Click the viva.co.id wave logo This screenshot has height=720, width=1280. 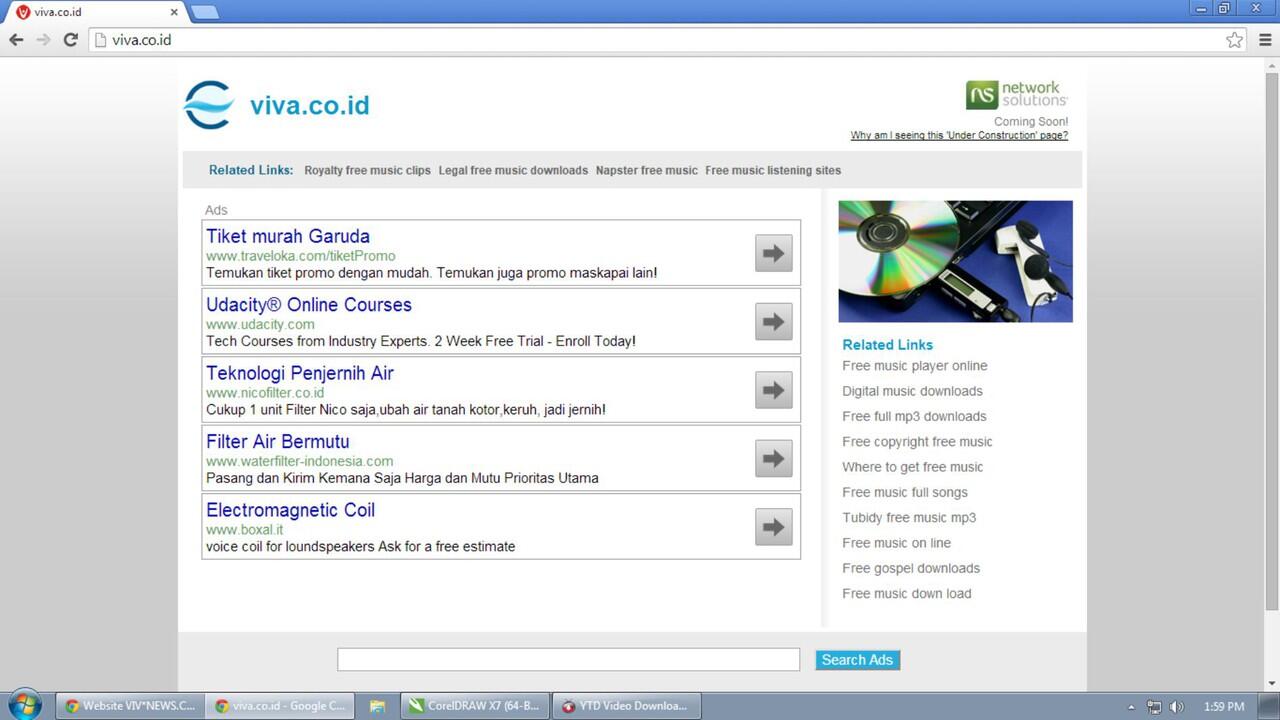click(208, 105)
